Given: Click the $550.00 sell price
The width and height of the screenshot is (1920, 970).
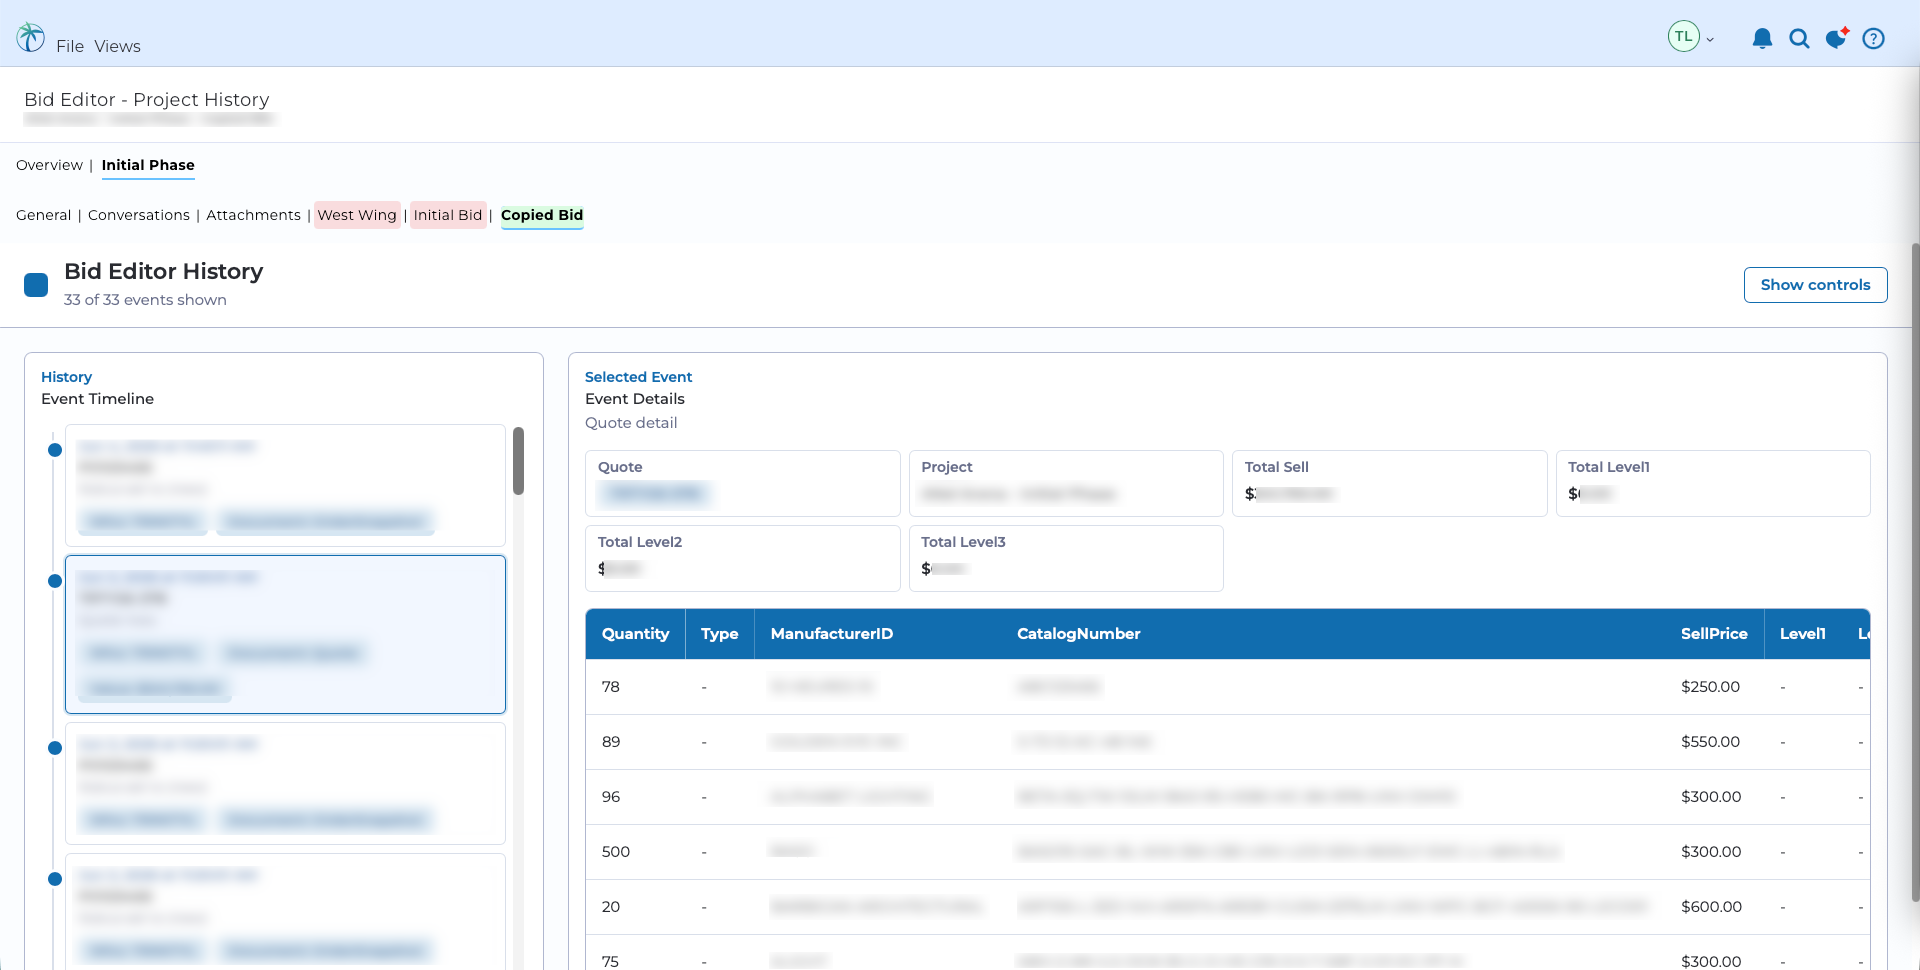Looking at the screenshot, I should [1710, 742].
